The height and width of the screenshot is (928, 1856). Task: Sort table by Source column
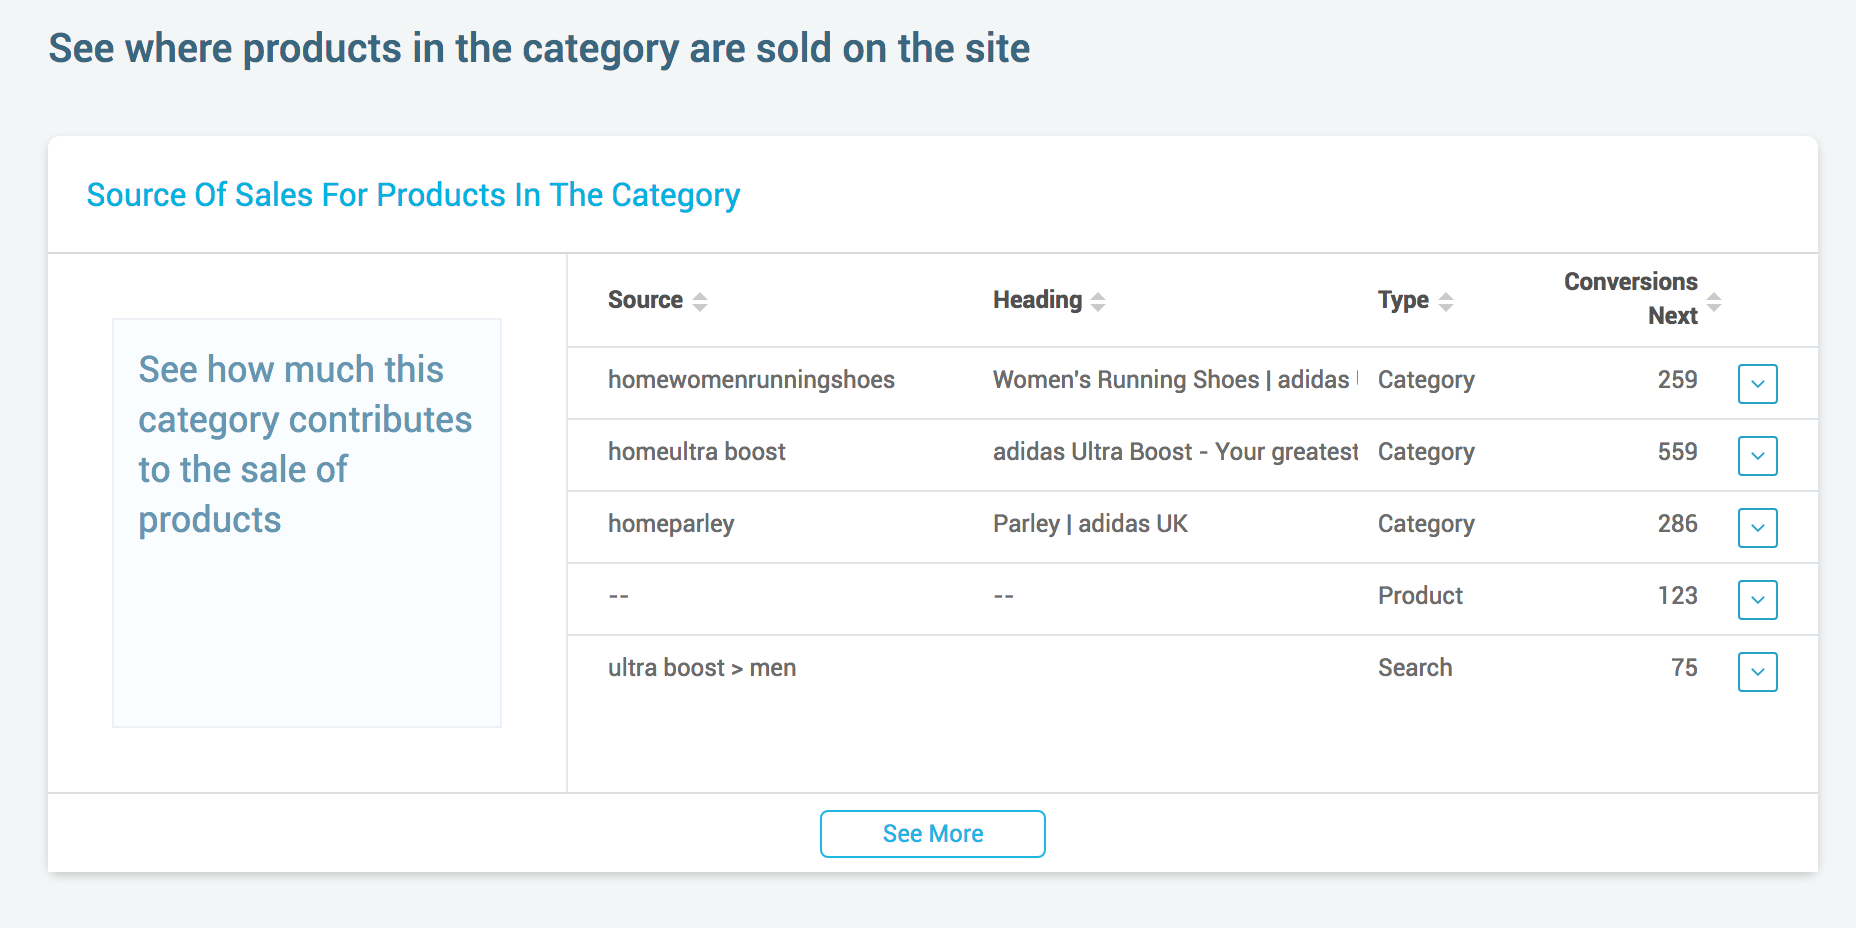click(699, 301)
